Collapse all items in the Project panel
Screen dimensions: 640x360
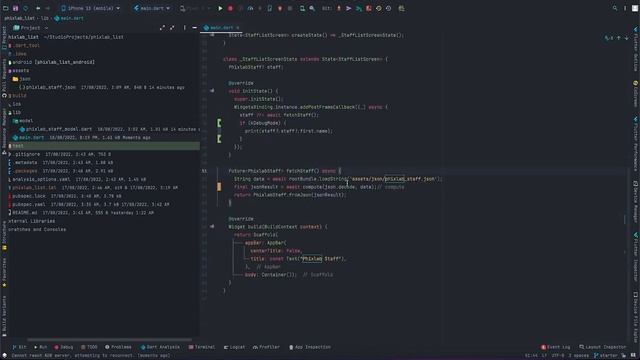(x=172, y=28)
